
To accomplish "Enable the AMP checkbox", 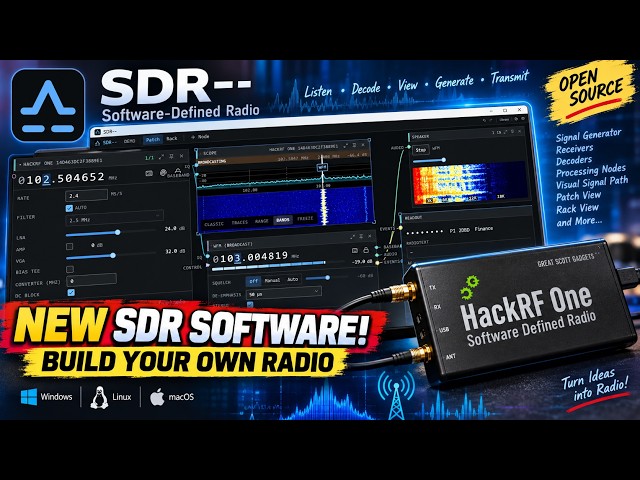I will (x=69, y=246).
